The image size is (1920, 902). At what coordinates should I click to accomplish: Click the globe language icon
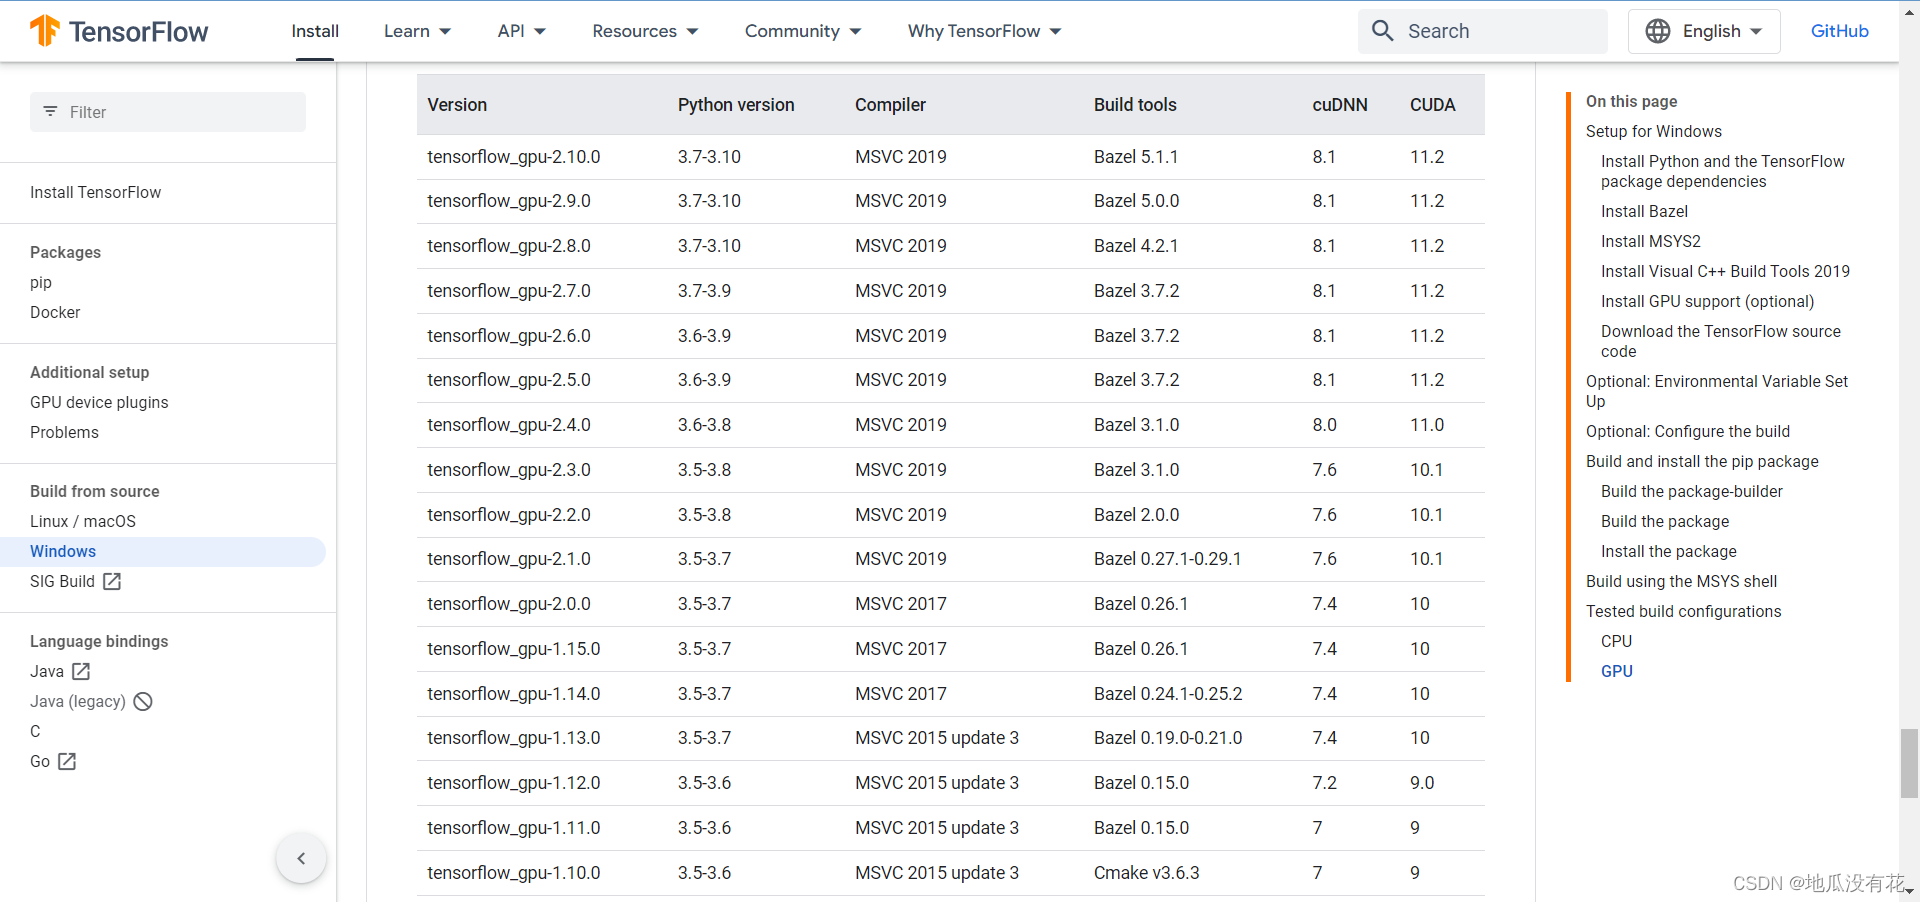tap(1658, 31)
